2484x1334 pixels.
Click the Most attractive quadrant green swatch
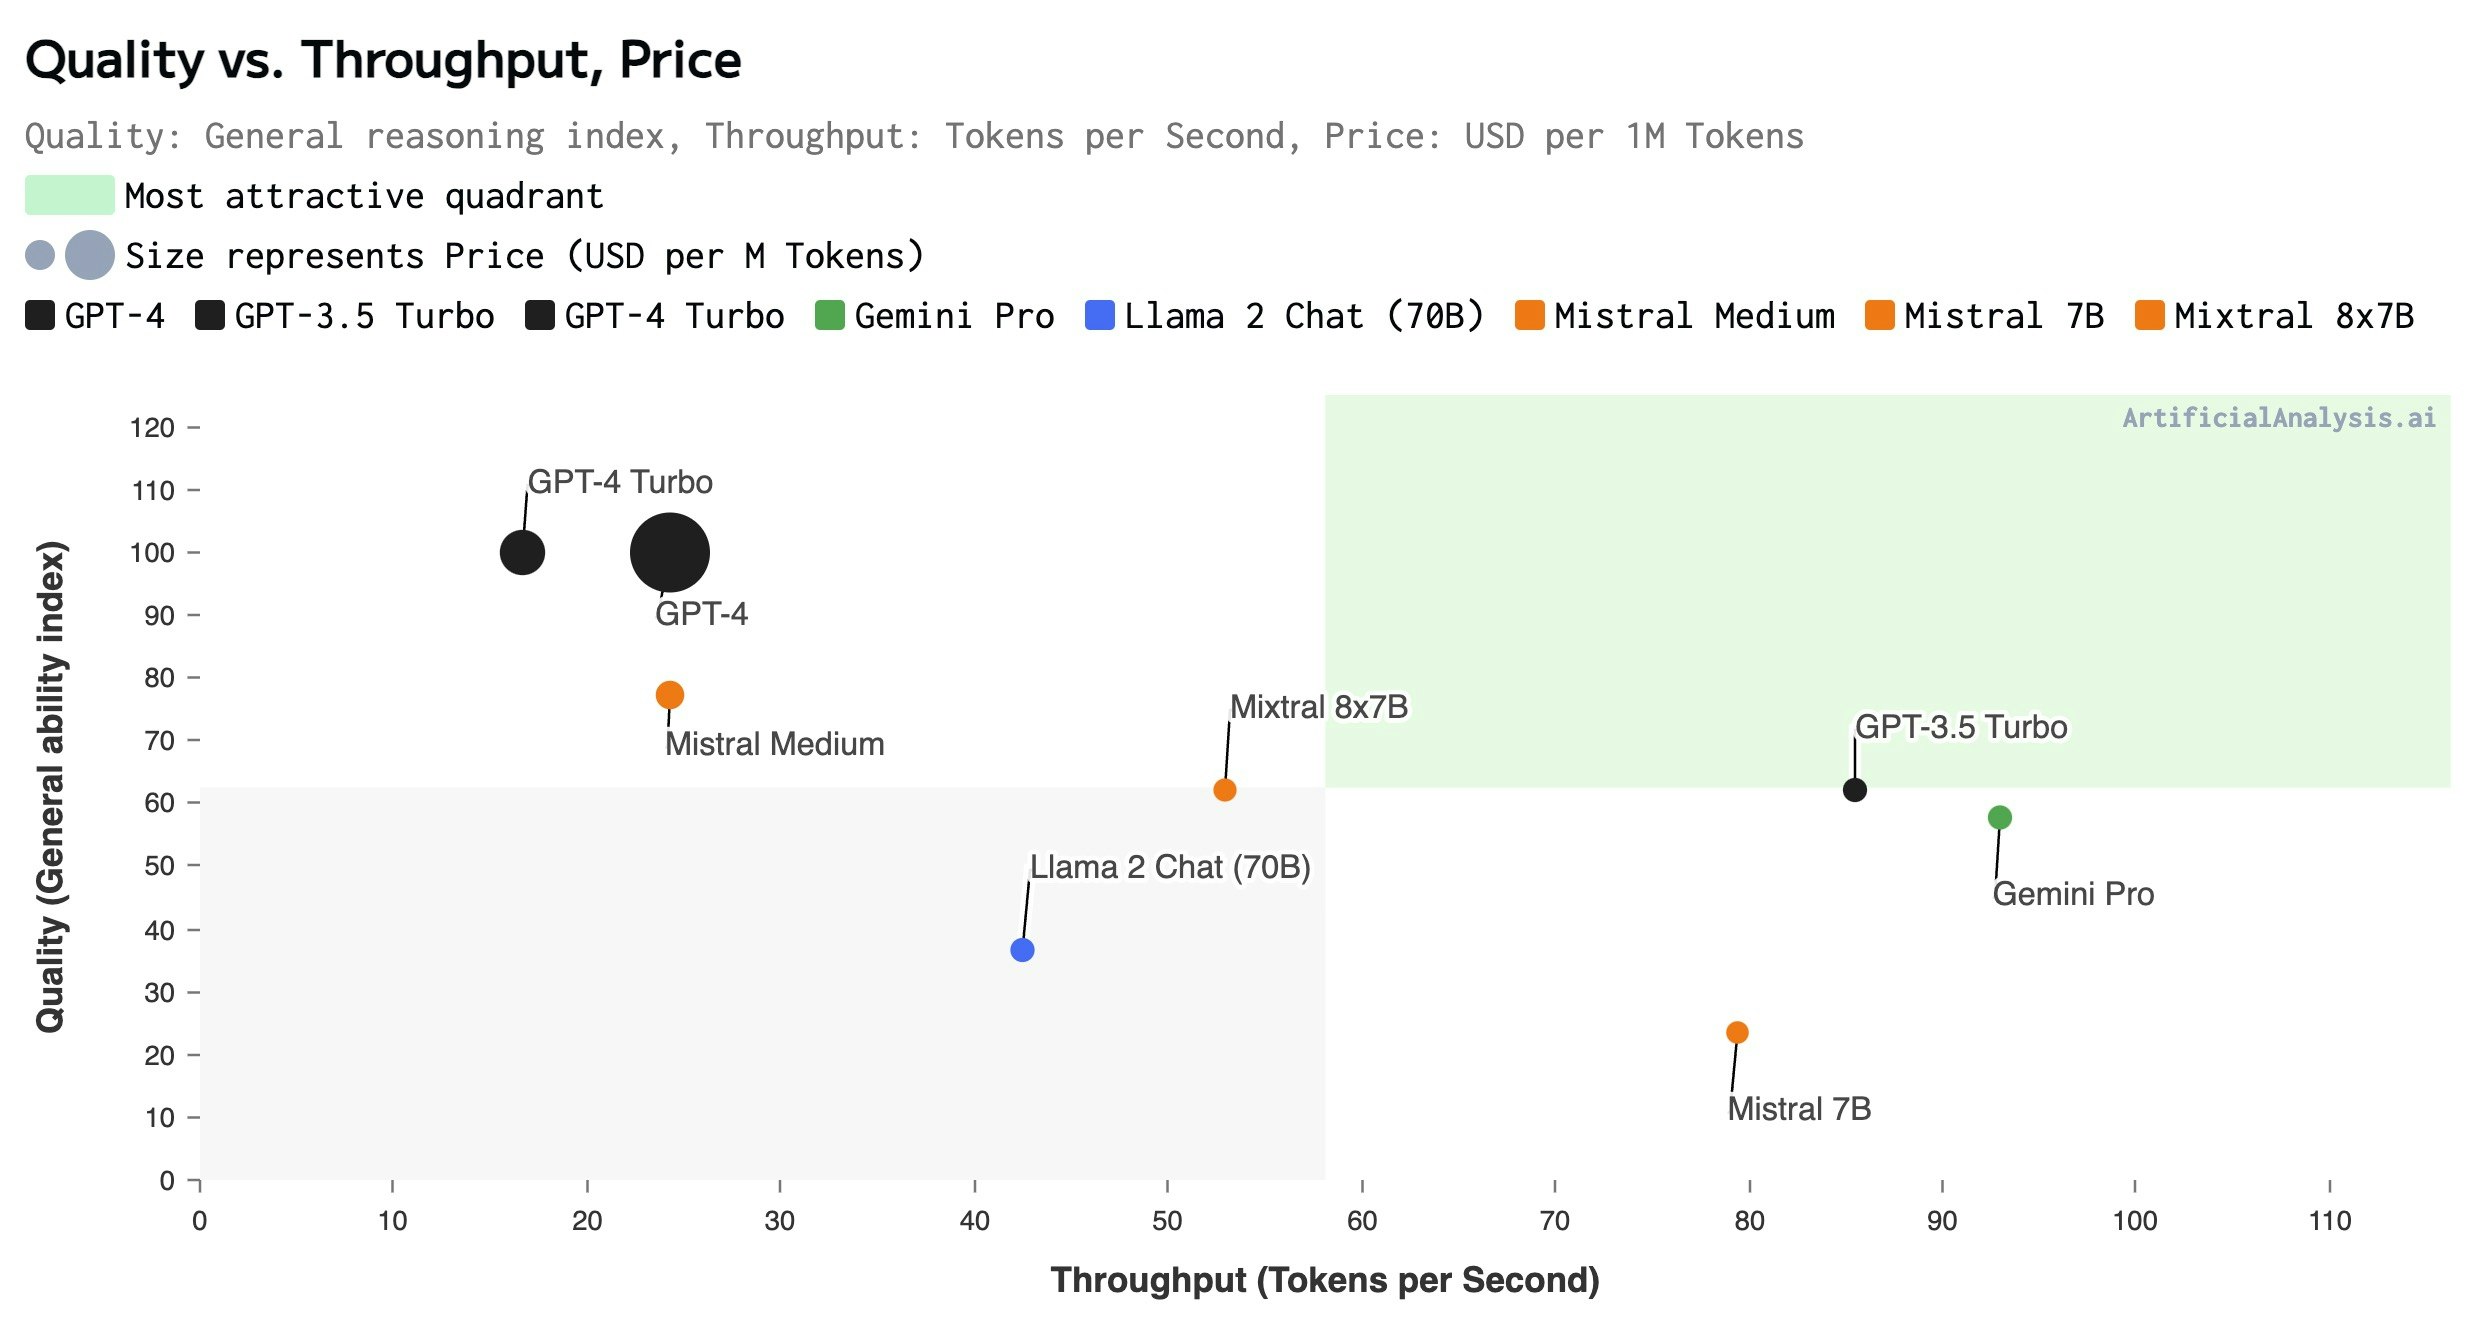point(70,195)
